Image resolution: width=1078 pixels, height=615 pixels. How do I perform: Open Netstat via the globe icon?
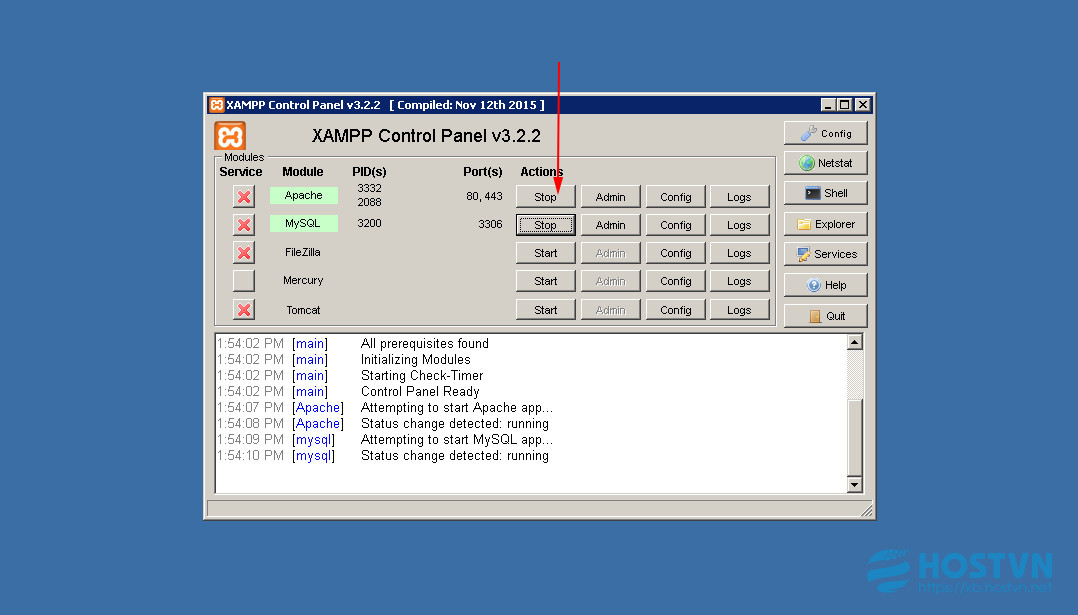click(825, 164)
